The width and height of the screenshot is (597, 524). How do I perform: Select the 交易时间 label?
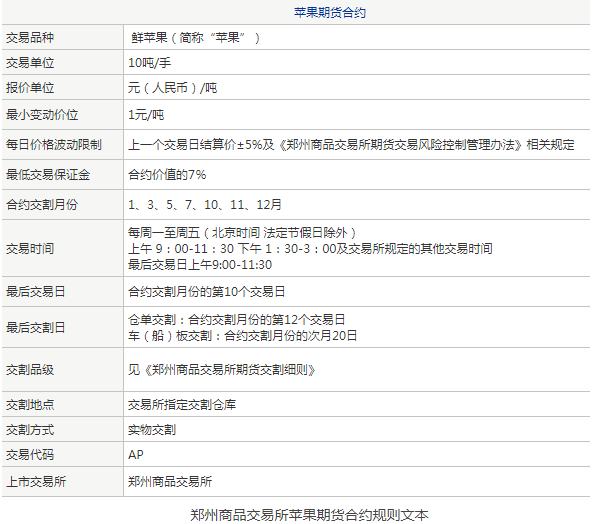point(30,249)
